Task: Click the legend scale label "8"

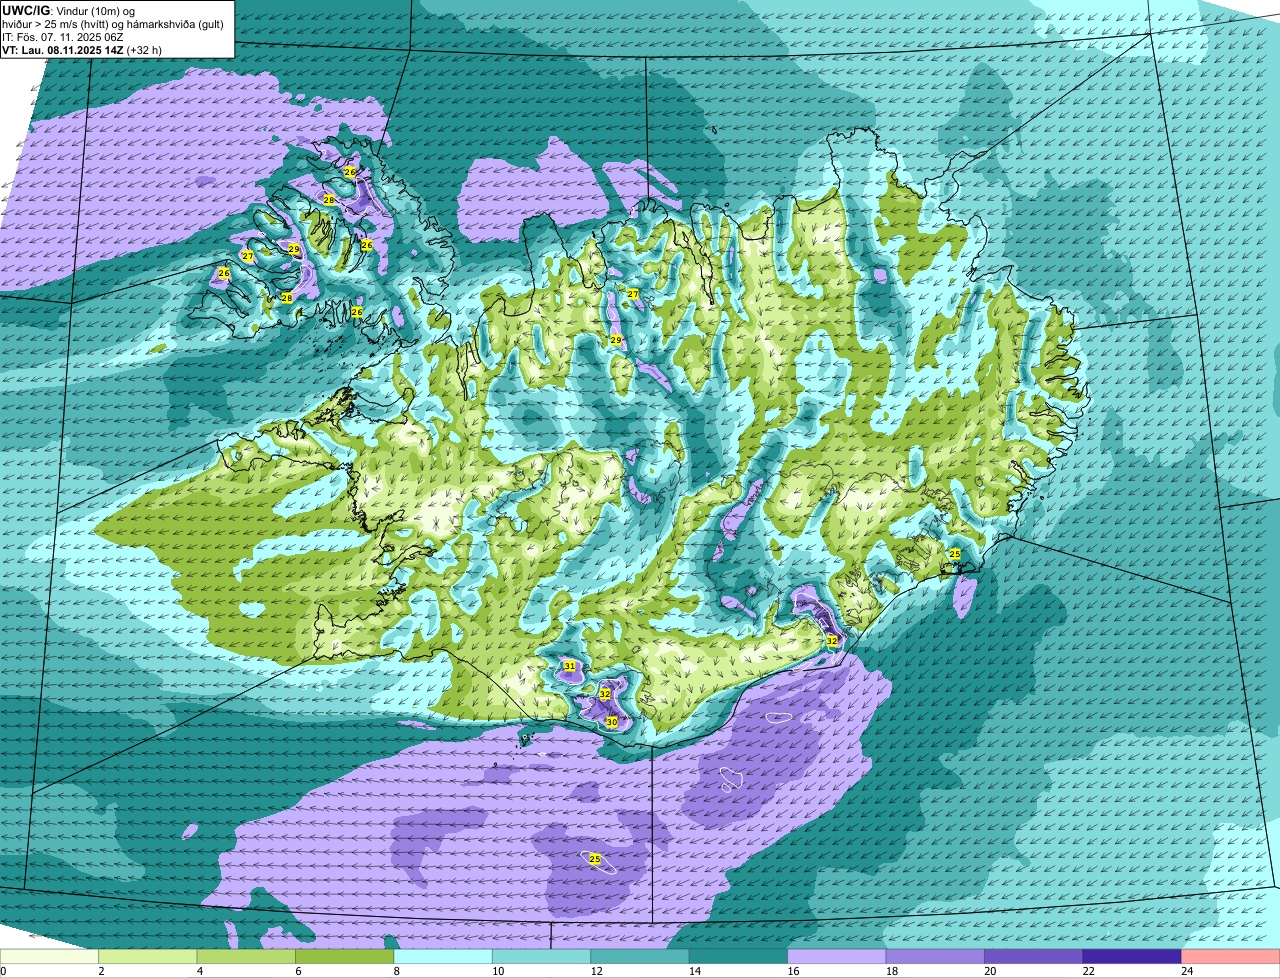Action: pos(396,971)
